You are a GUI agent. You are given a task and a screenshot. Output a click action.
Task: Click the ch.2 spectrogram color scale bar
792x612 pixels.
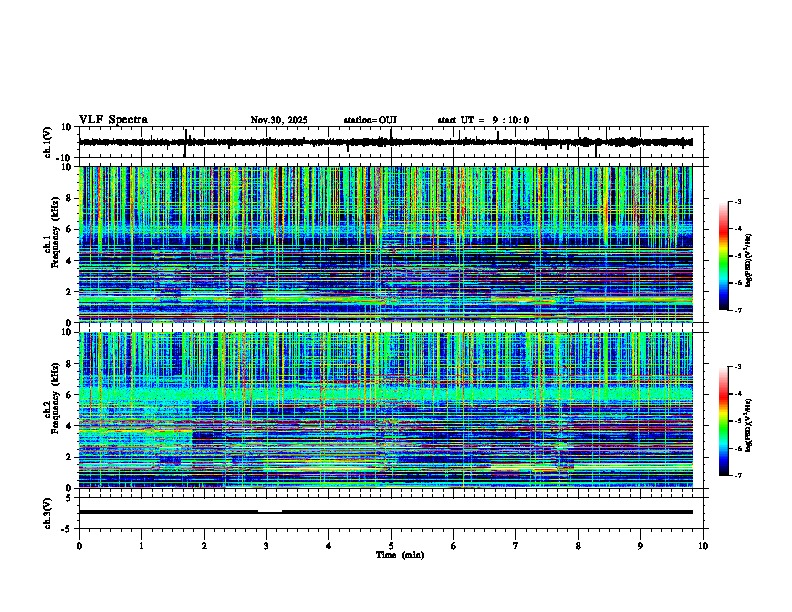723,421
